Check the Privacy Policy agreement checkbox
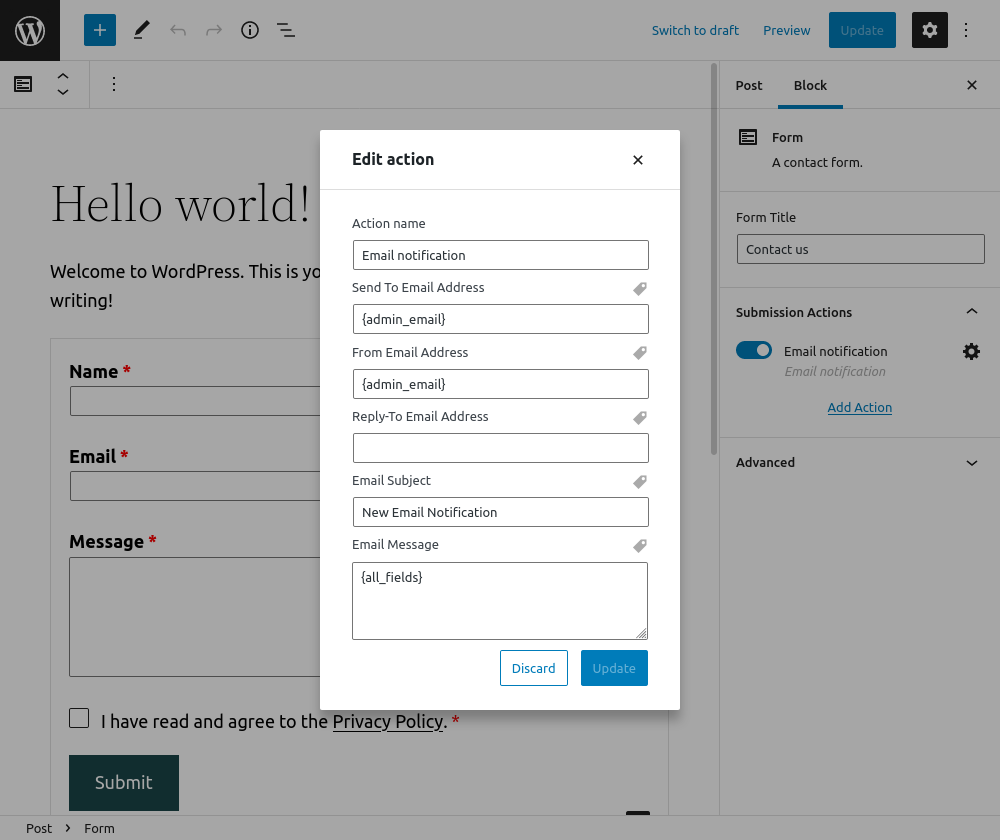 (79, 718)
